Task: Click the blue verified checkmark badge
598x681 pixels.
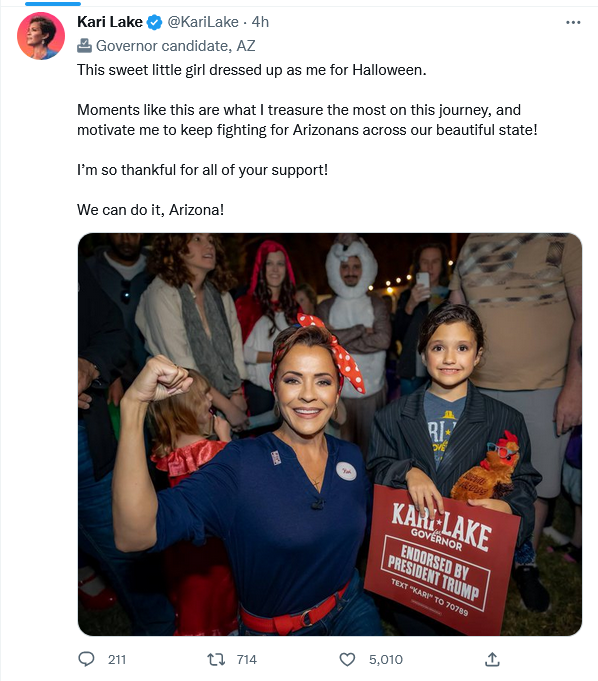Action: click(x=154, y=22)
